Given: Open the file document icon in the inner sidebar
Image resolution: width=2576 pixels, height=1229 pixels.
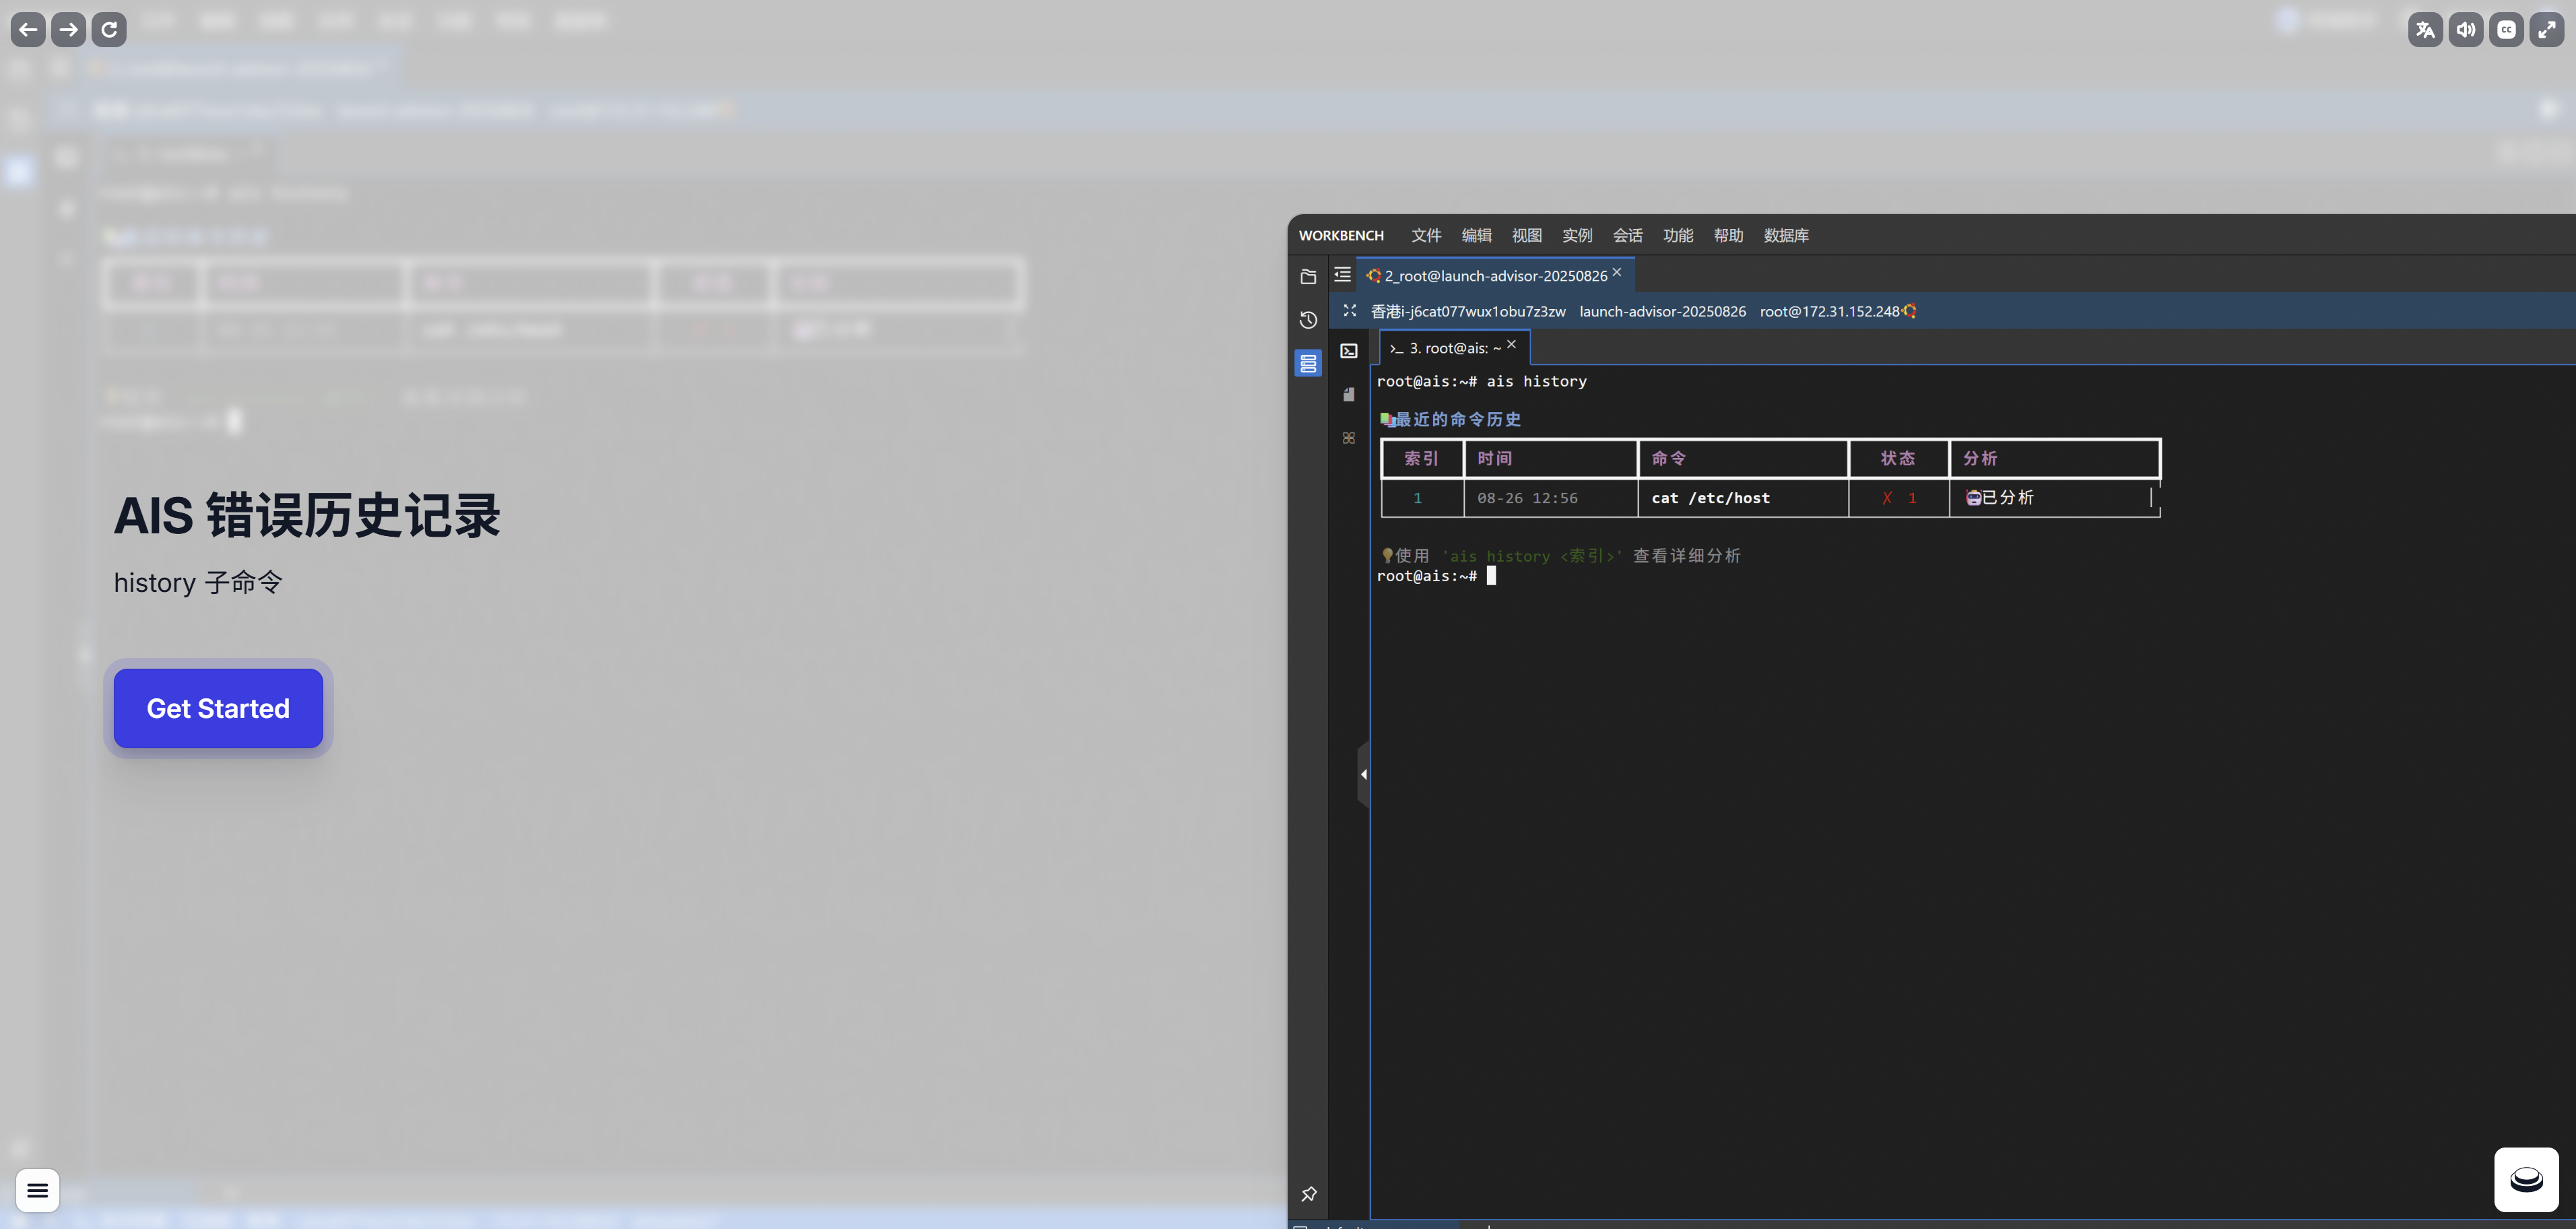Looking at the screenshot, I should (x=1349, y=394).
